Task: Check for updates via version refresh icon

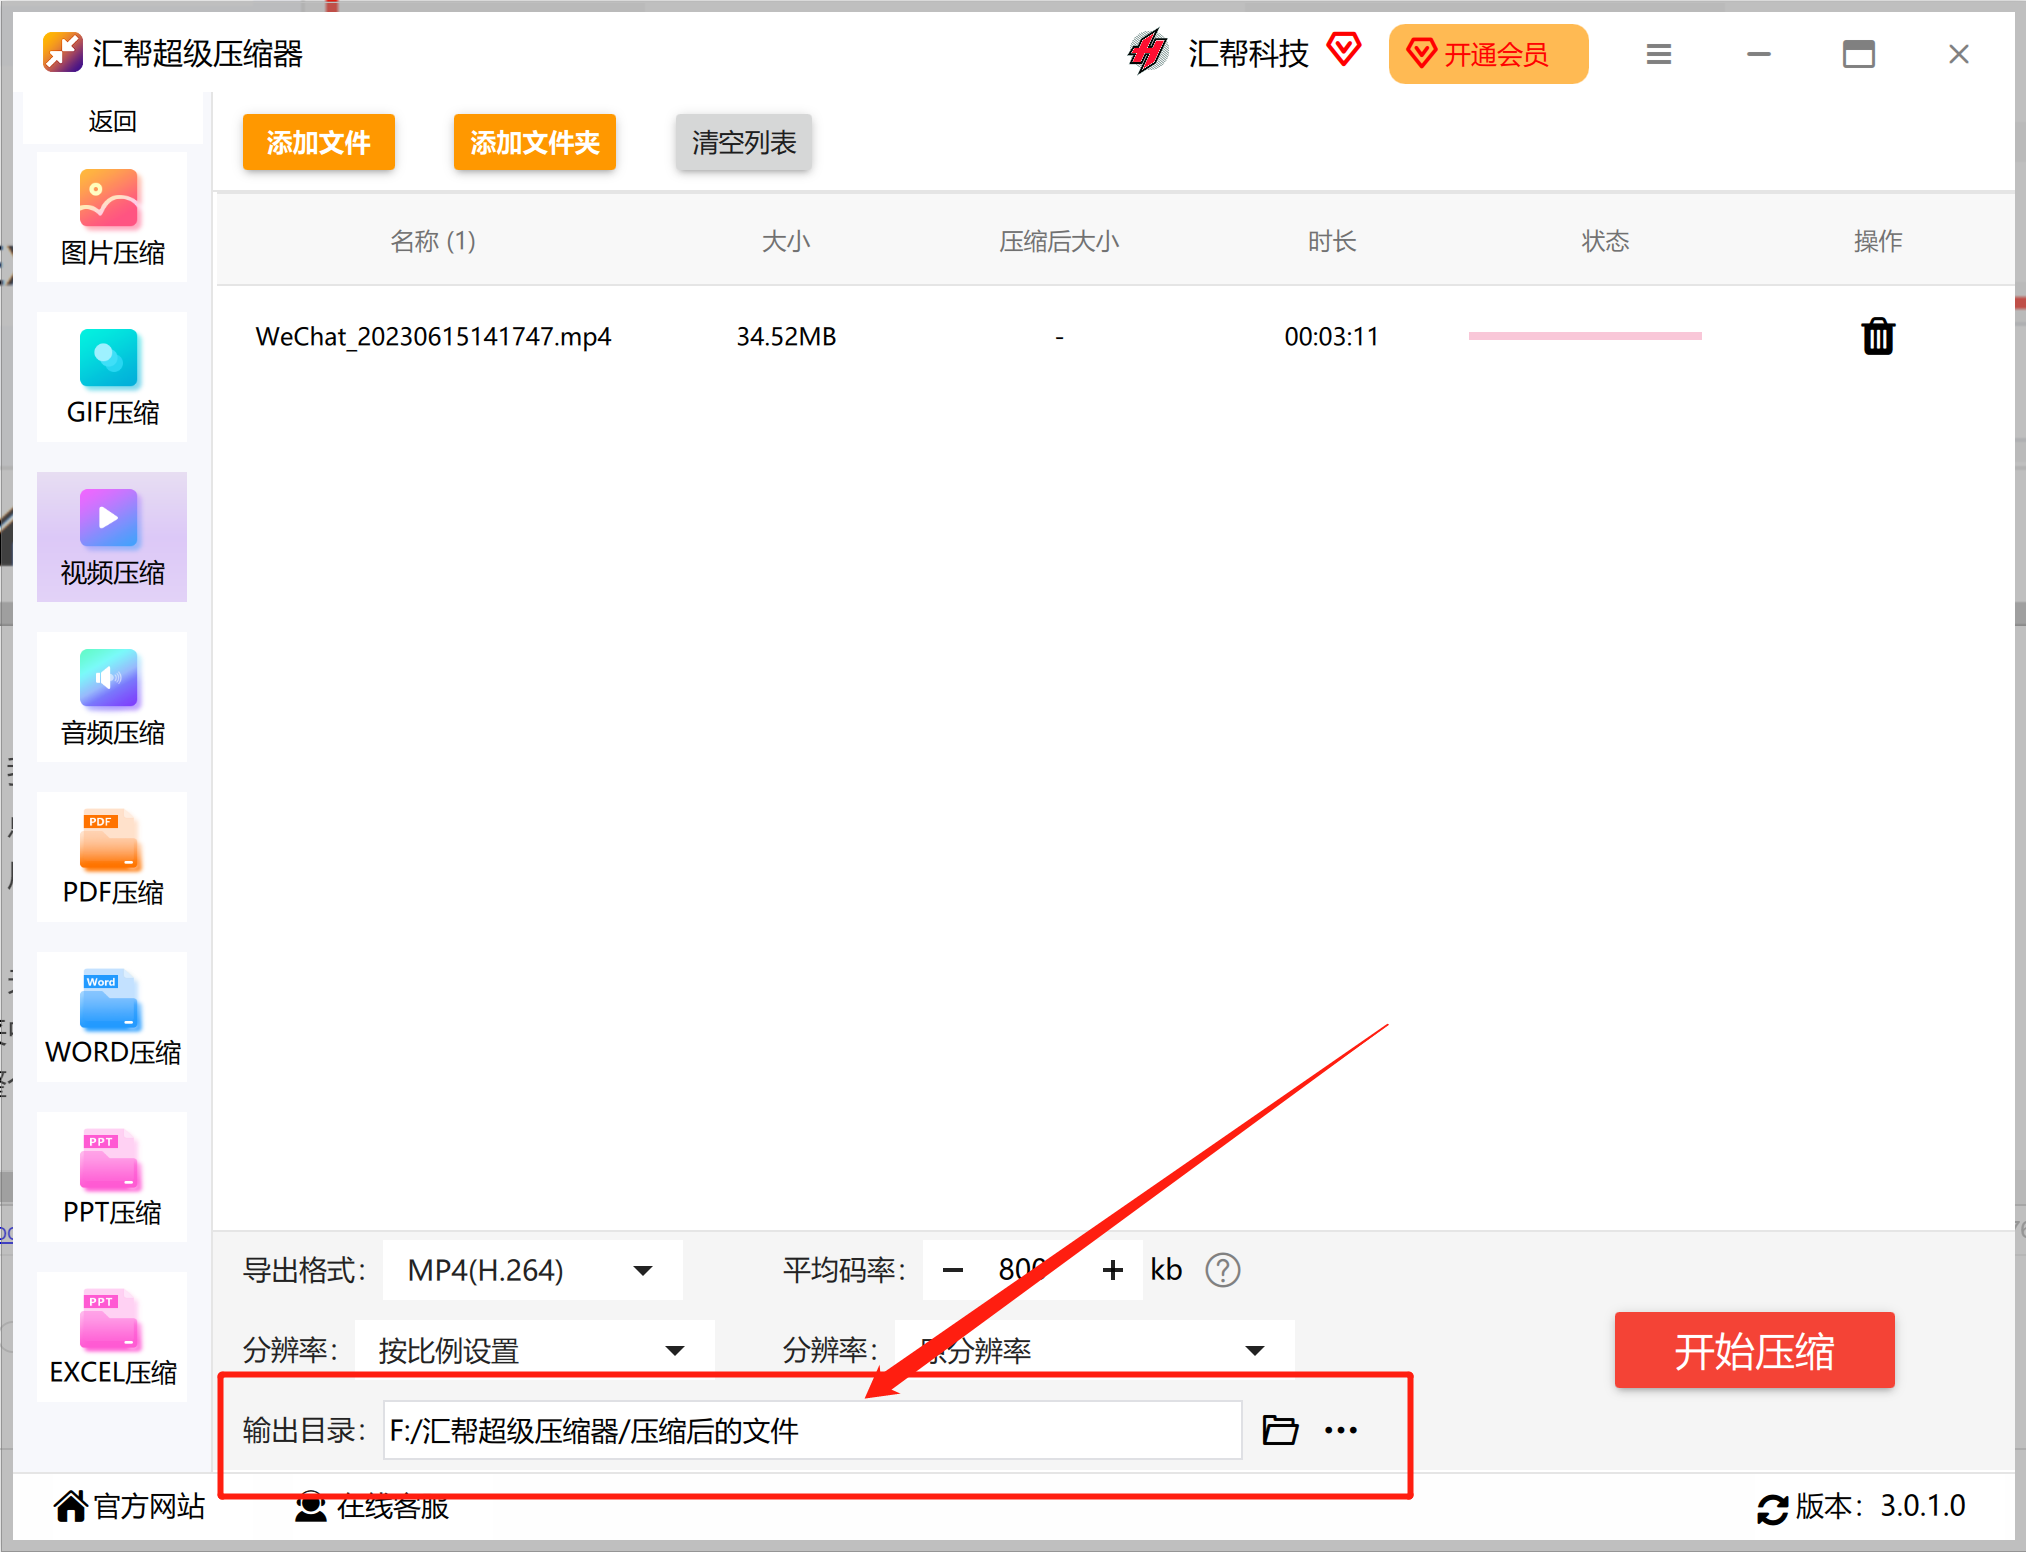Action: (1772, 1508)
